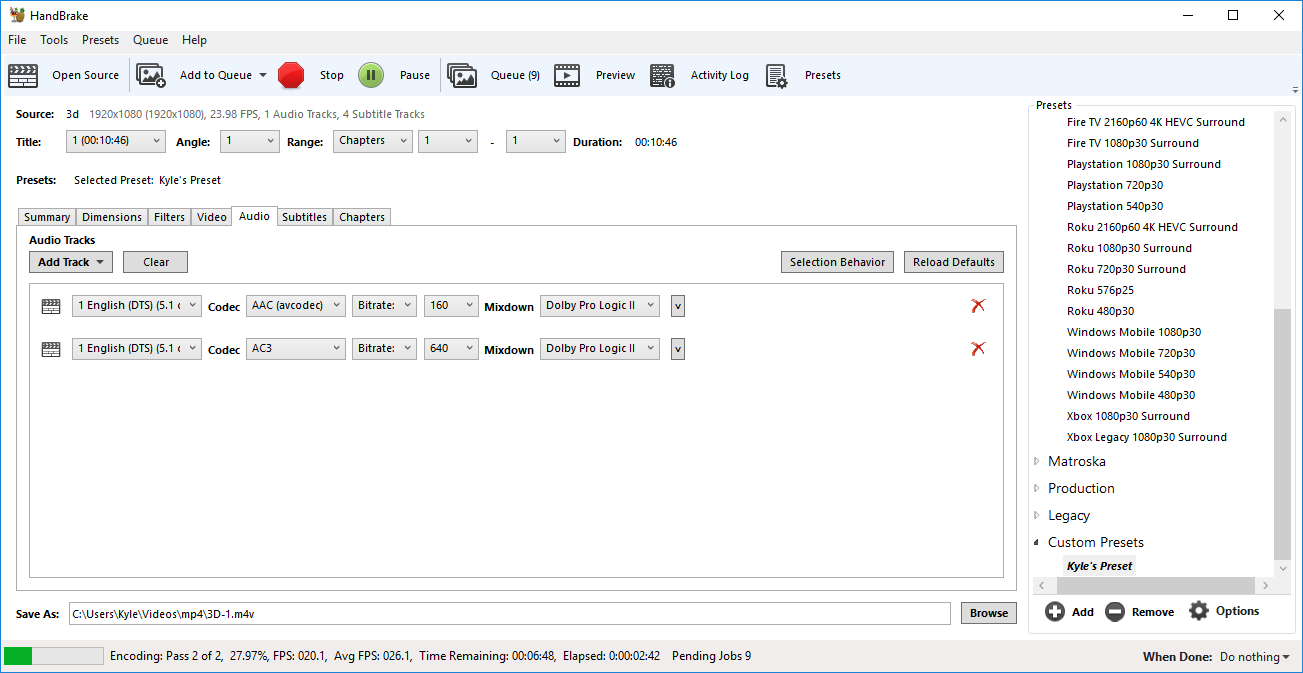1303x673 pixels.
Task: Switch to the Subtitles tab
Action: [304, 217]
